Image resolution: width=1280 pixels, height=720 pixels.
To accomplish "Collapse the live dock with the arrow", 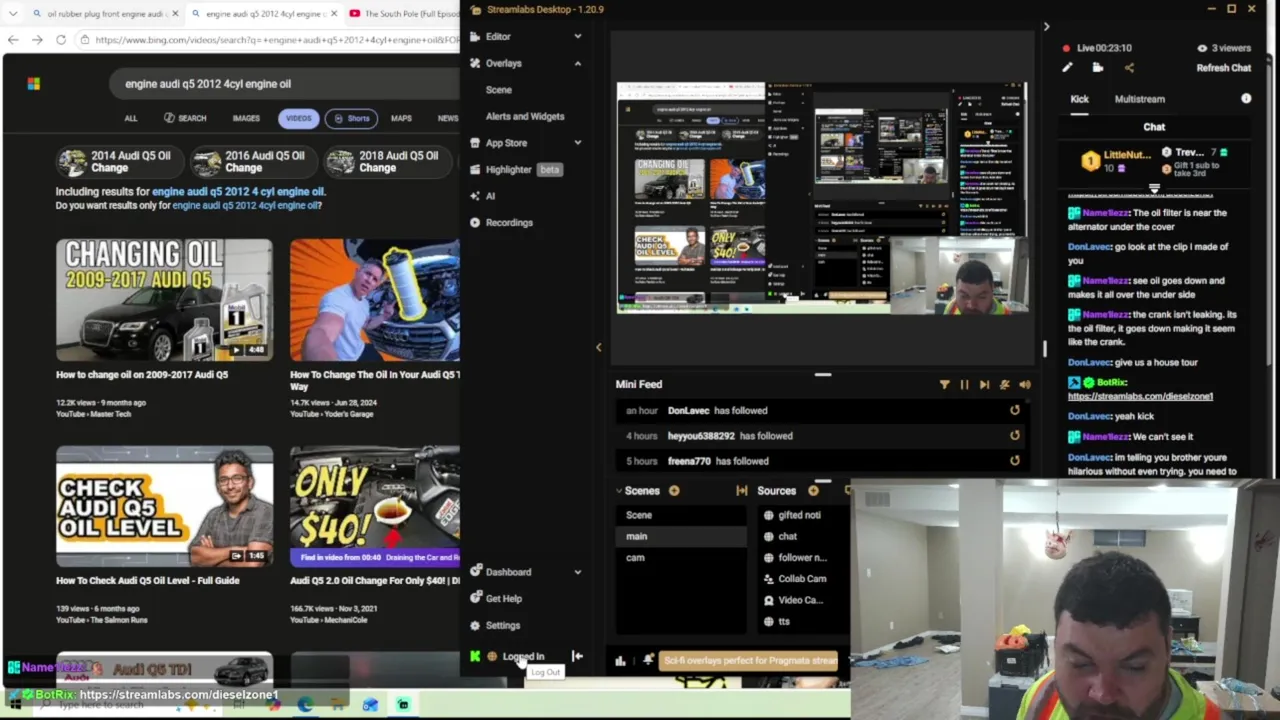I will pos(1046,27).
